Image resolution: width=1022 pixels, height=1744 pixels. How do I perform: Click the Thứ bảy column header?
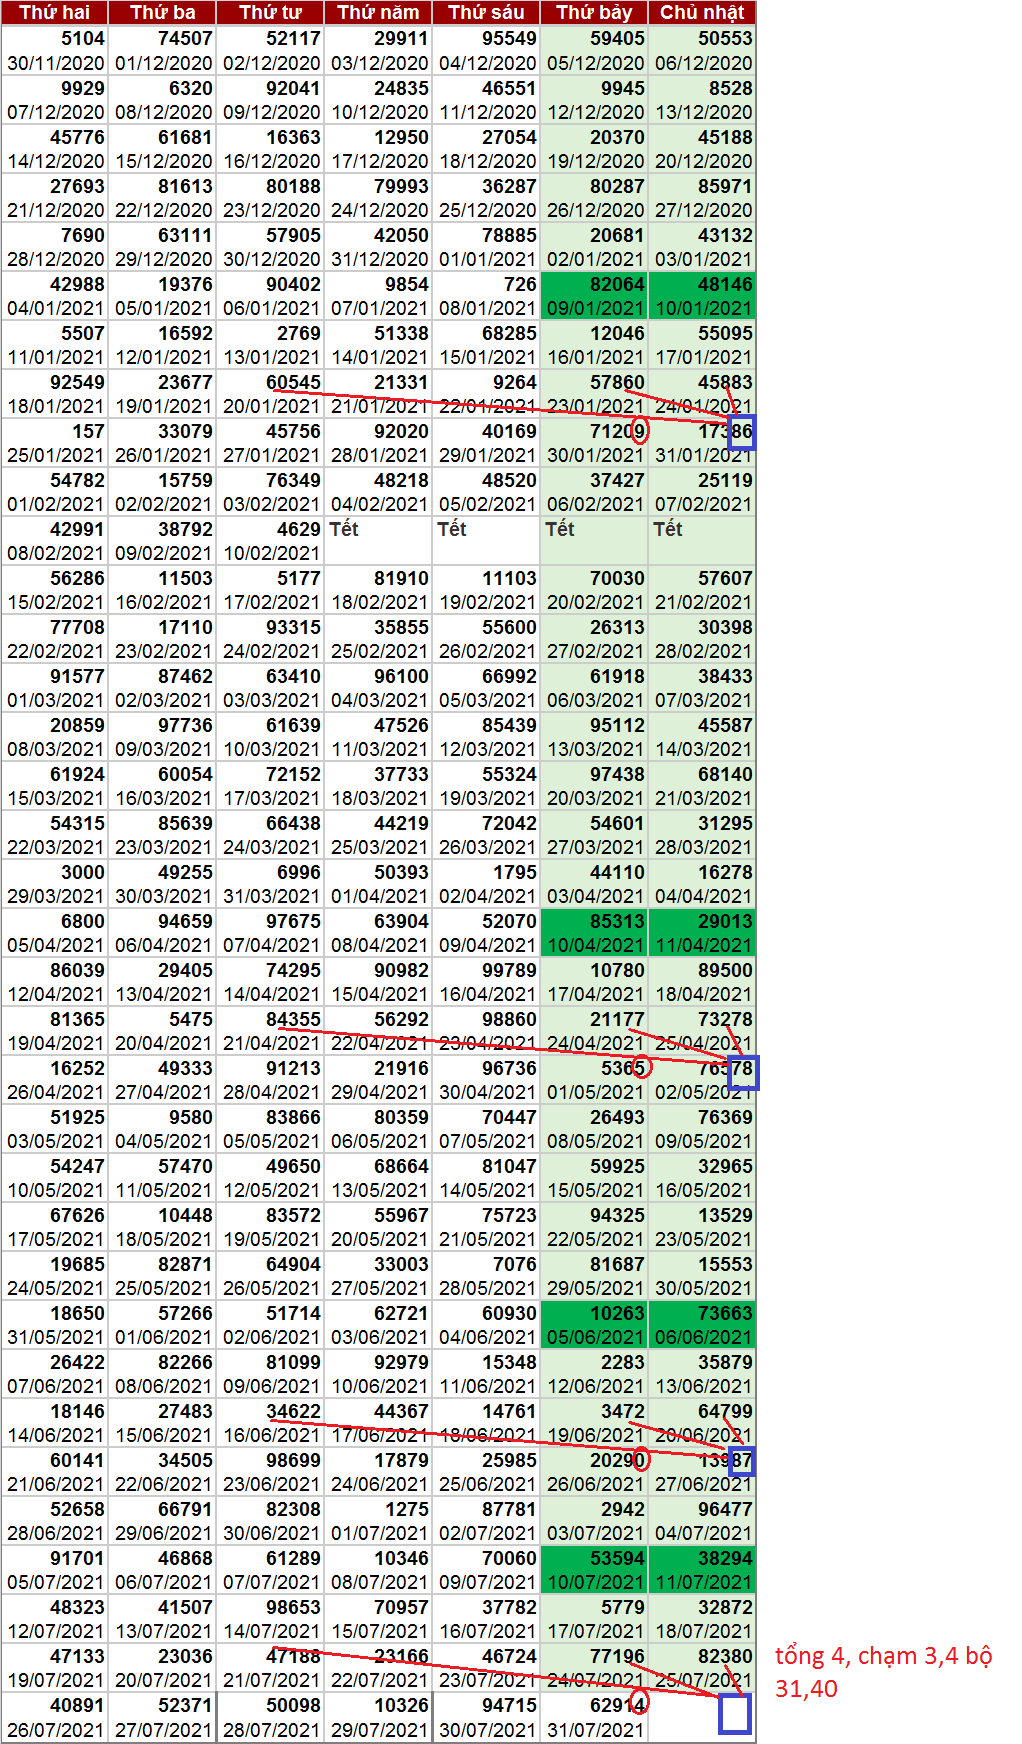pyautogui.click(x=594, y=12)
